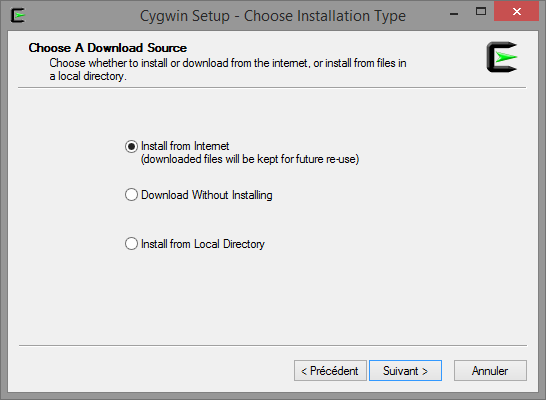Continue with the Suivant button
546x400 pixels.
click(x=405, y=370)
